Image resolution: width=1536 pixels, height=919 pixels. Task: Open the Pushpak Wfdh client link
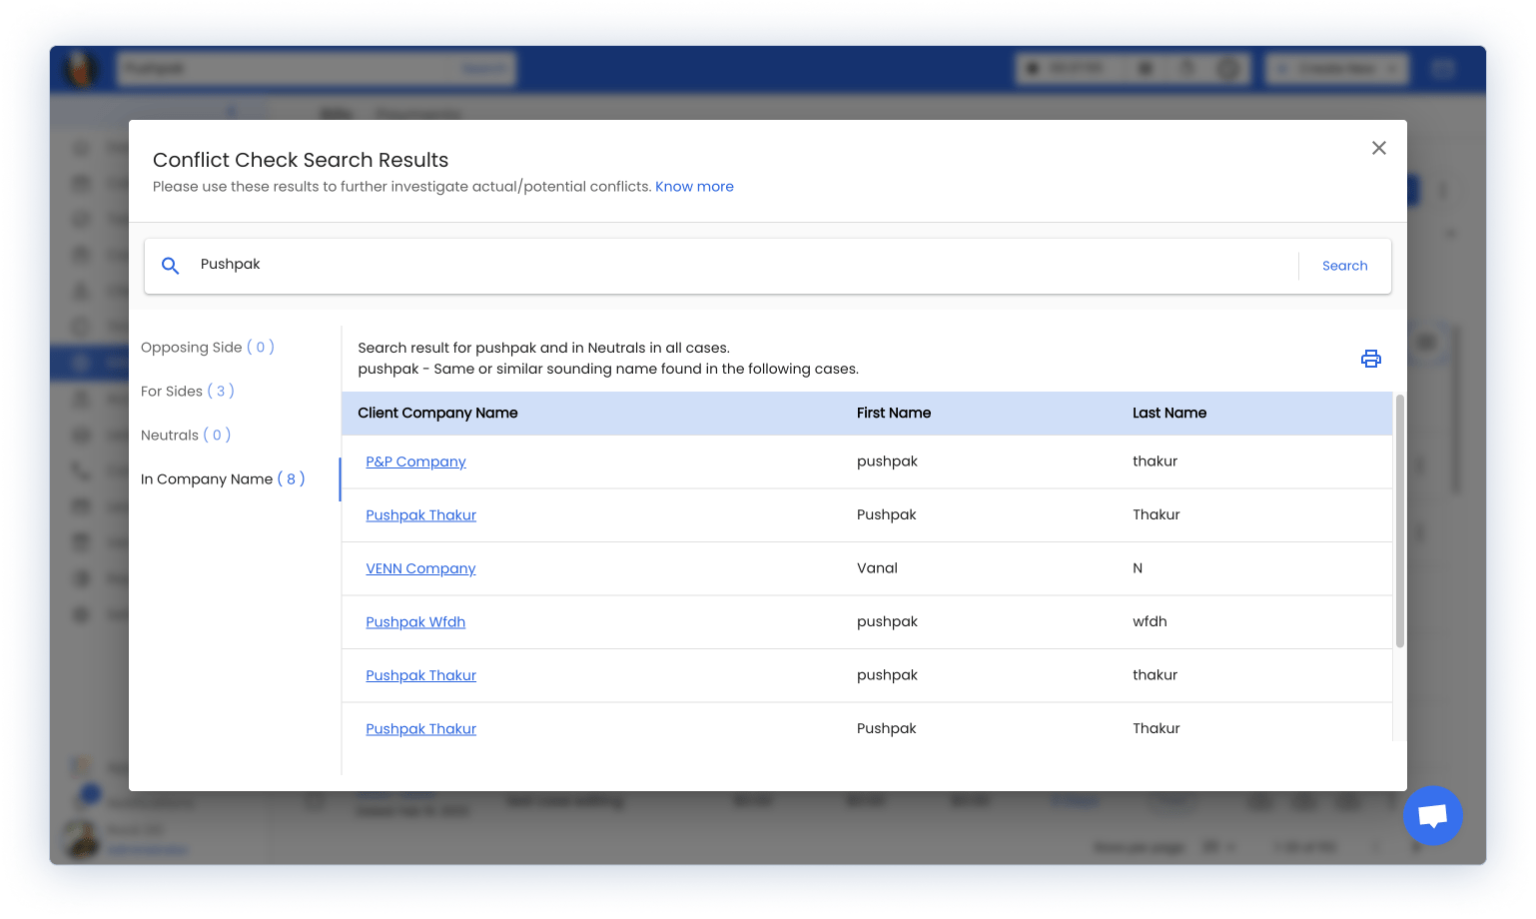click(x=415, y=622)
